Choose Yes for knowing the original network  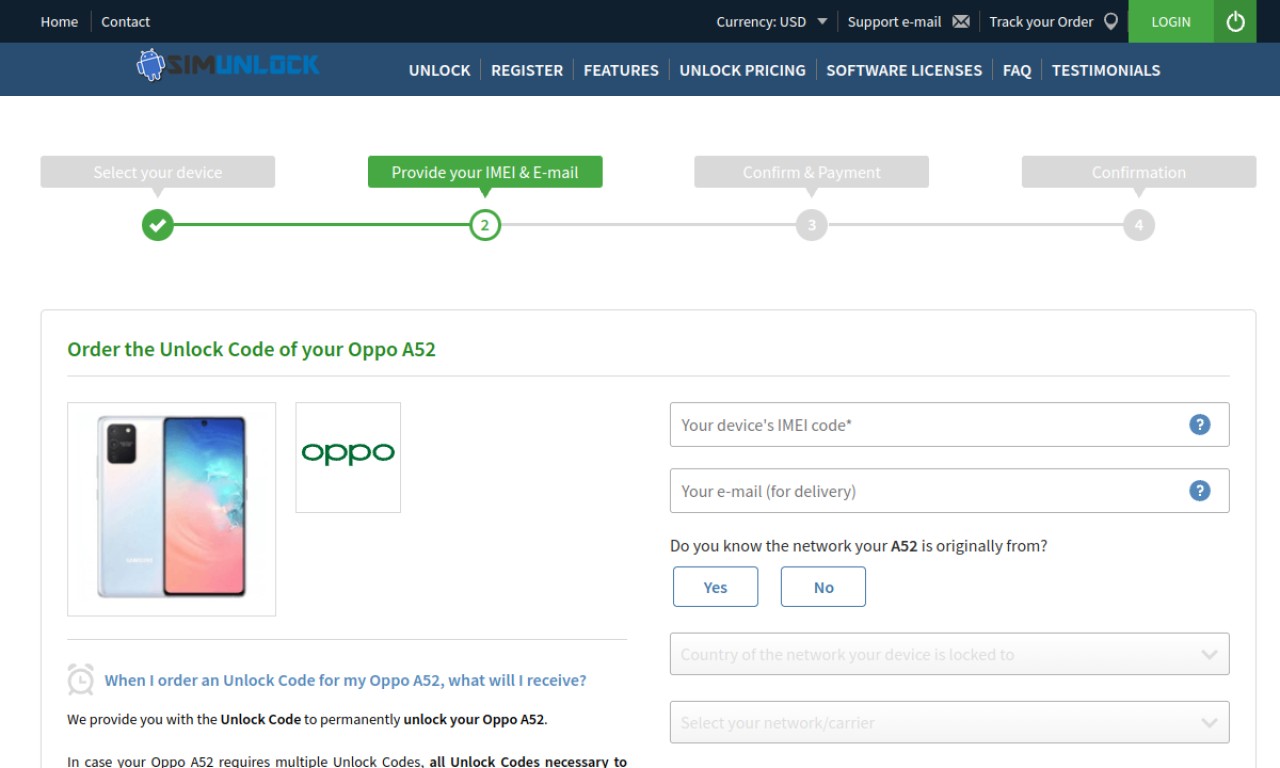click(x=715, y=587)
